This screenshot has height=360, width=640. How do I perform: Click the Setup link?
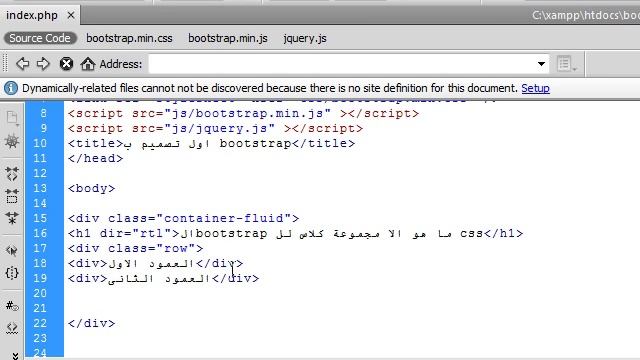point(536,88)
